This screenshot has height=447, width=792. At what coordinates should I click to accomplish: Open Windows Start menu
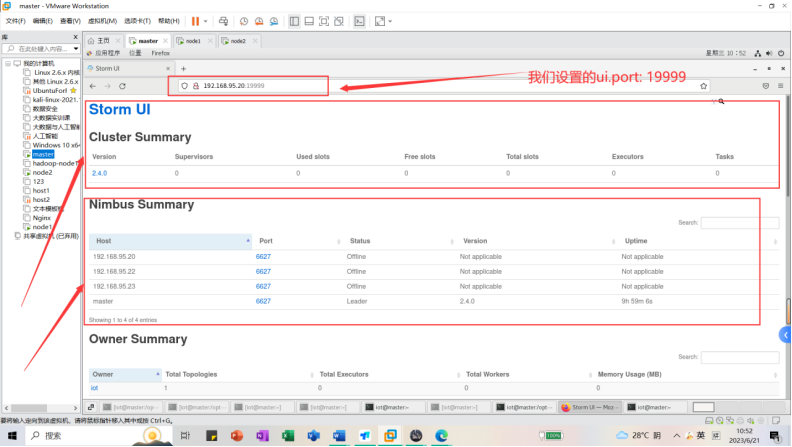(12, 435)
